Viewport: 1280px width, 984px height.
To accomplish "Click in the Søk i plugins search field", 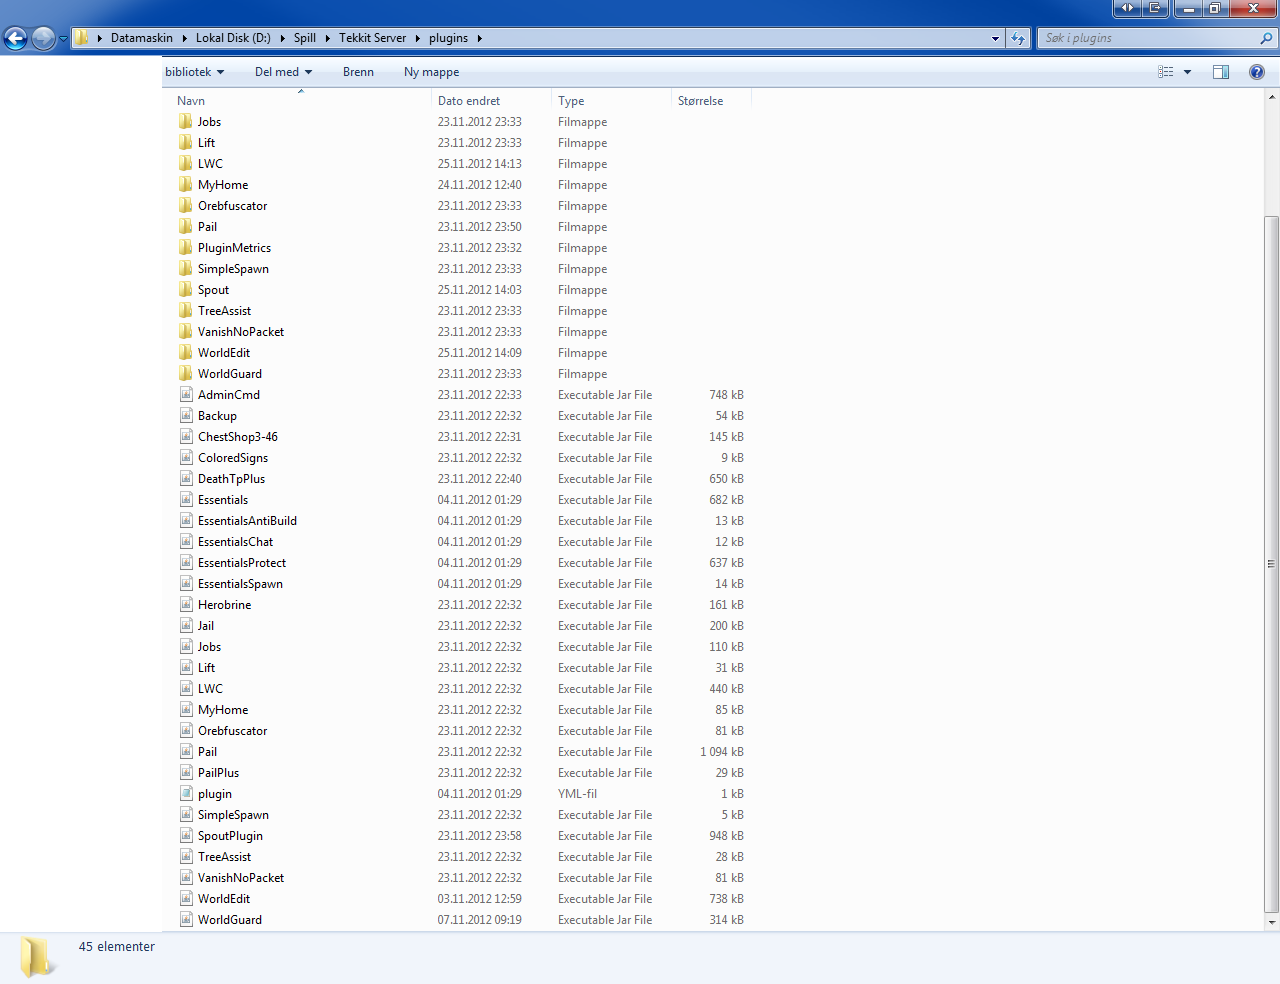I will point(1150,38).
